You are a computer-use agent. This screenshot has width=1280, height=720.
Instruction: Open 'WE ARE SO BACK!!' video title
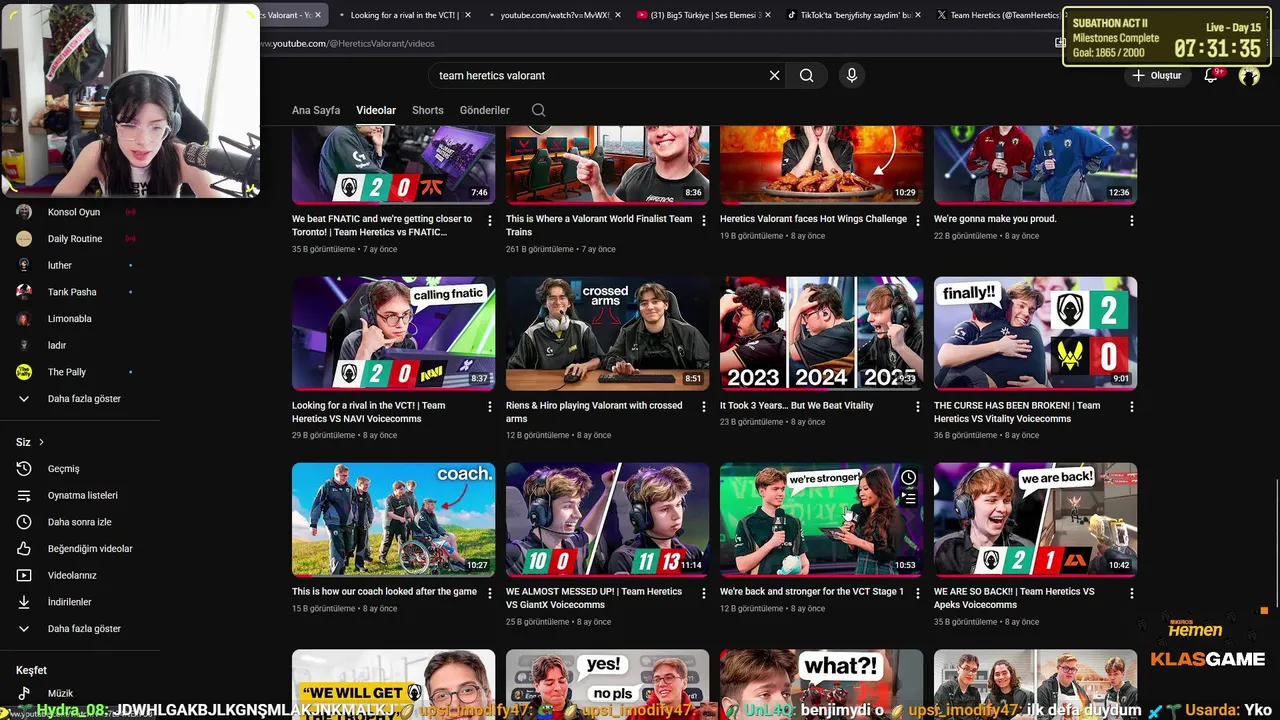(x=1014, y=598)
